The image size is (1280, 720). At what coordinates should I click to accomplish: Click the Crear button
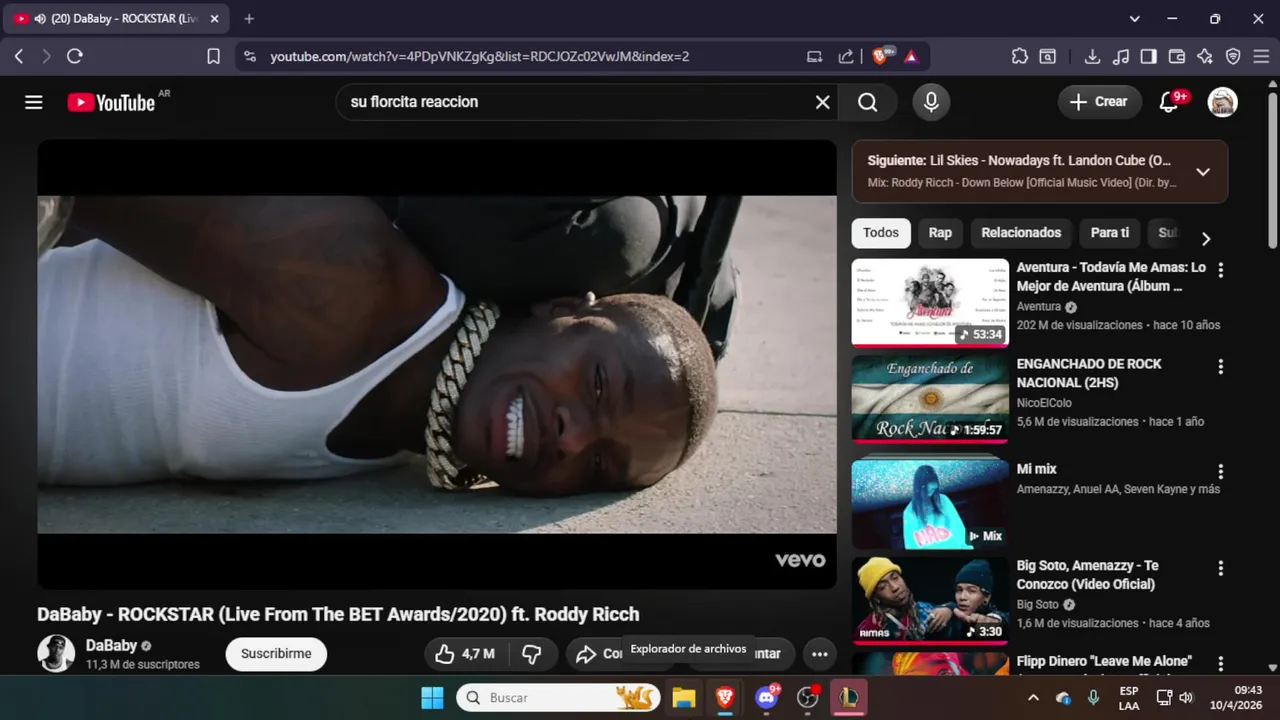click(1099, 102)
